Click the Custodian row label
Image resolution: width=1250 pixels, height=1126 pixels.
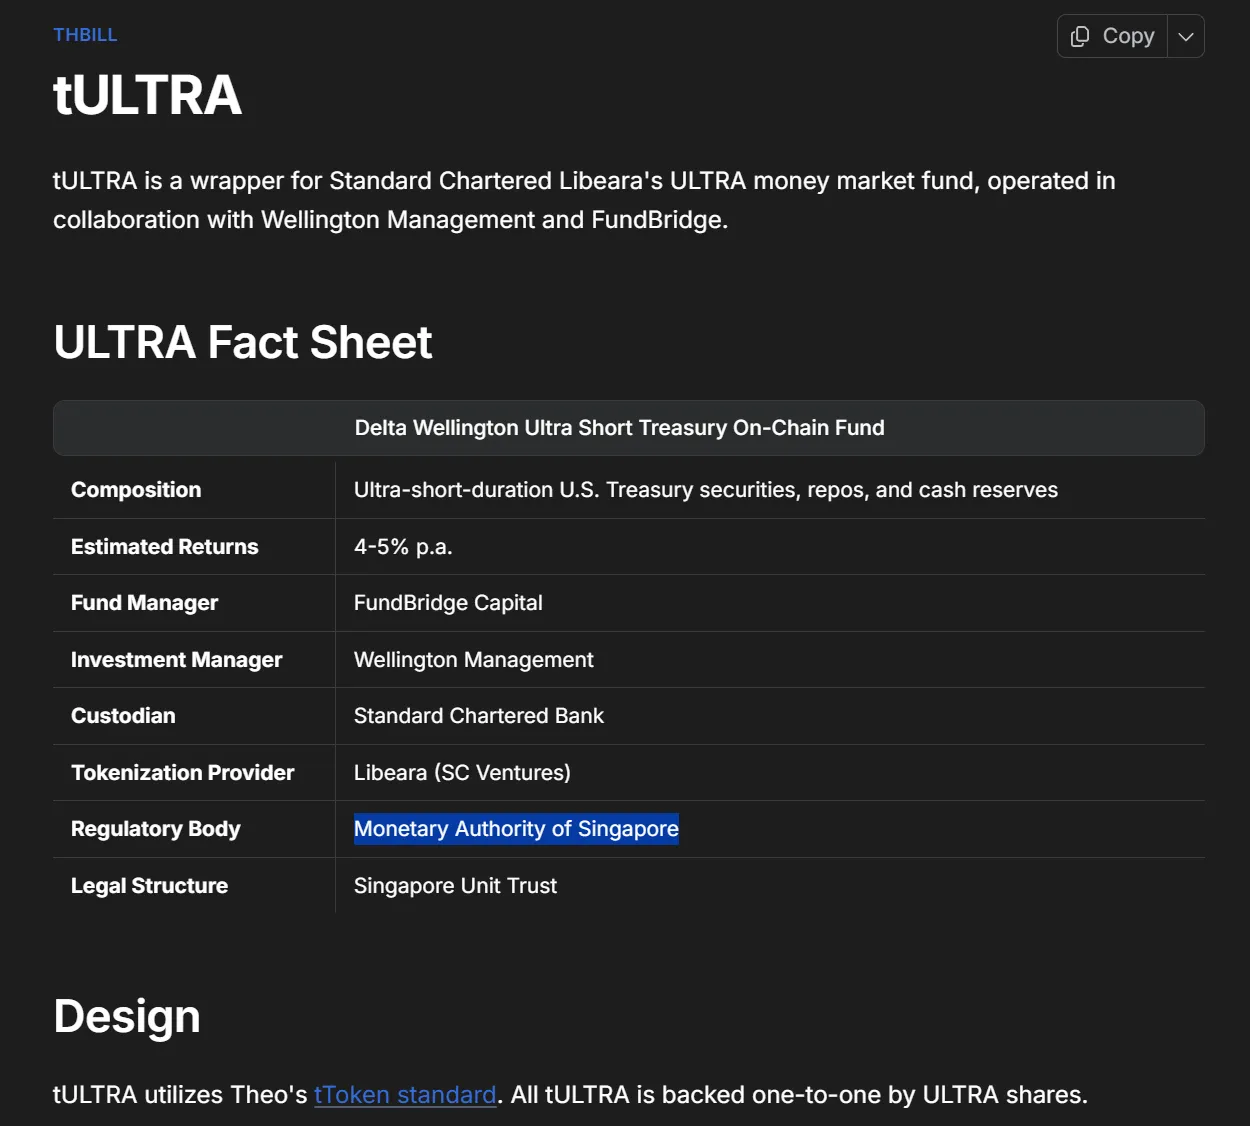click(x=123, y=716)
